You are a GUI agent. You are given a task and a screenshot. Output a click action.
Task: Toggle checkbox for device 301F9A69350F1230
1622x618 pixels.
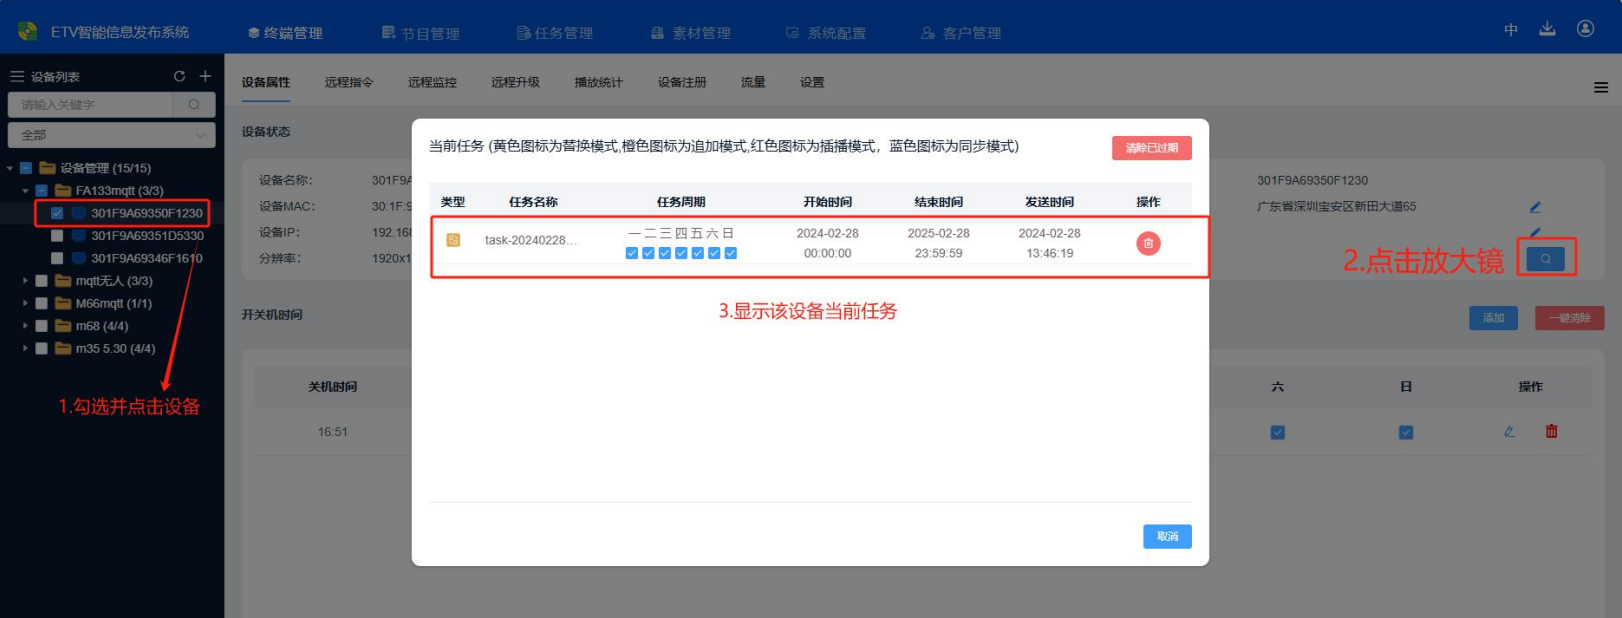(x=57, y=213)
